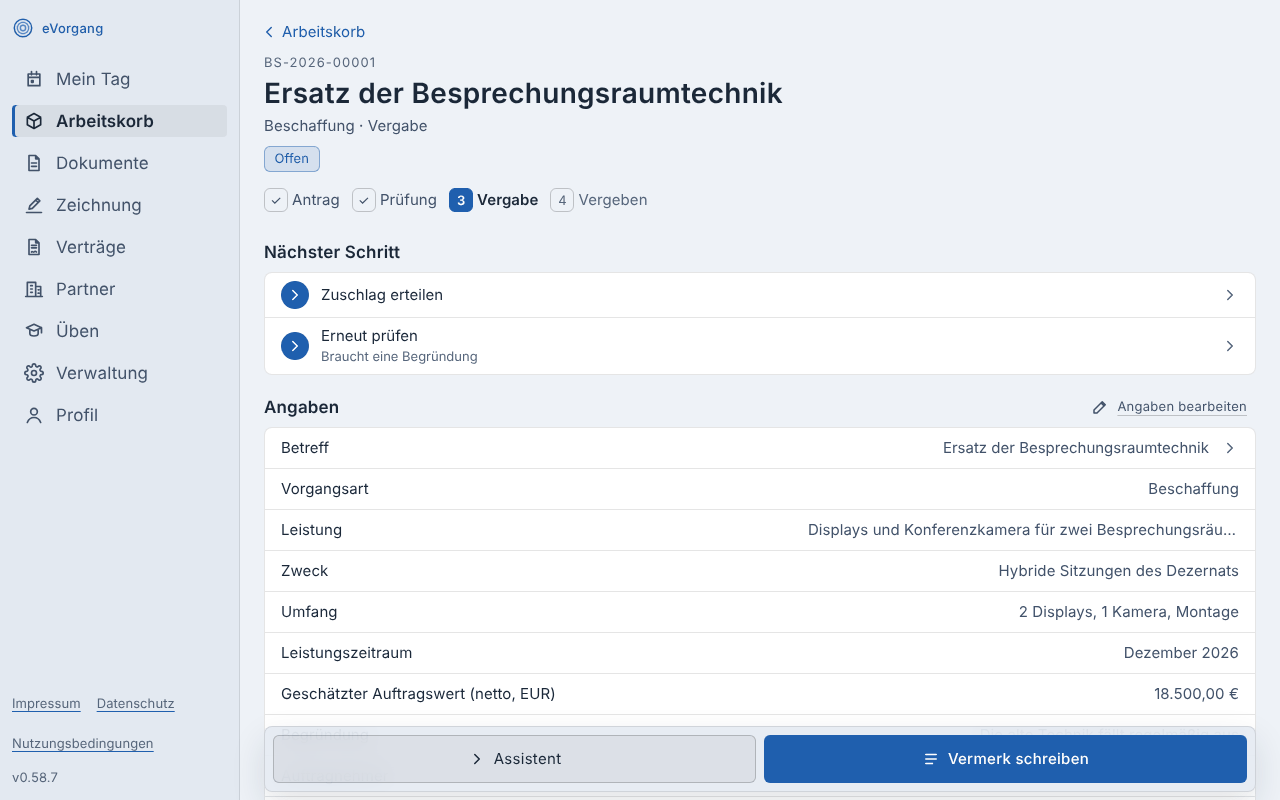The image size is (1280, 800).
Task: Click the Offen status badge
Action: pos(292,159)
